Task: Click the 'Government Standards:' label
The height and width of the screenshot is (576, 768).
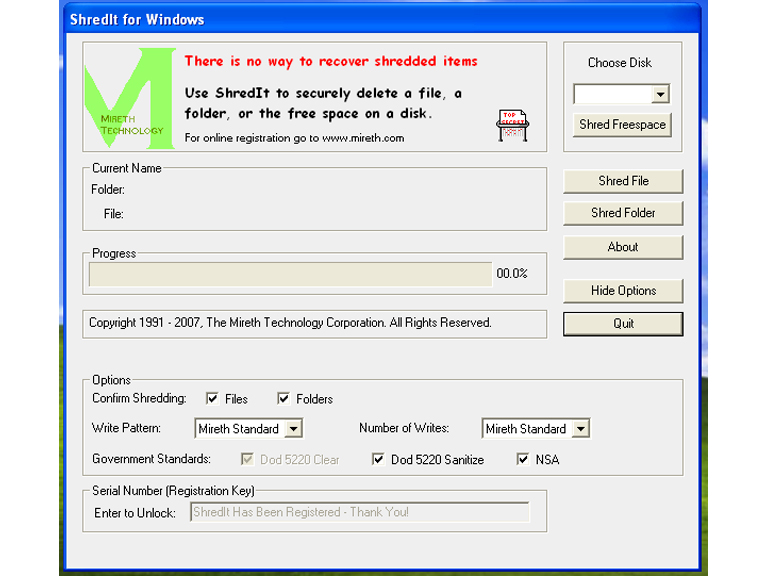Action: tap(151, 459)
